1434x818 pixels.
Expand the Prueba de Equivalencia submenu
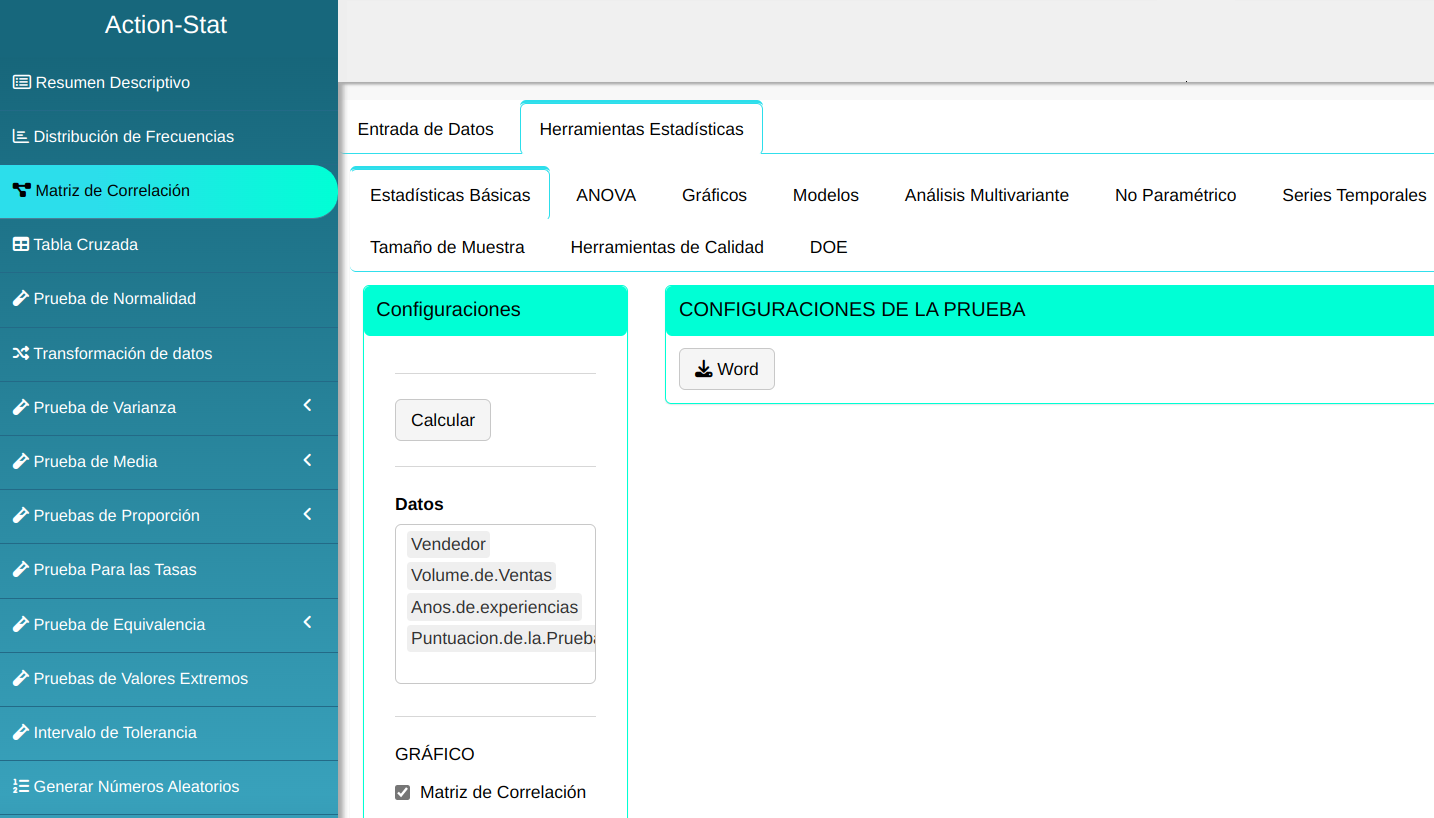(x=307, y=623)
